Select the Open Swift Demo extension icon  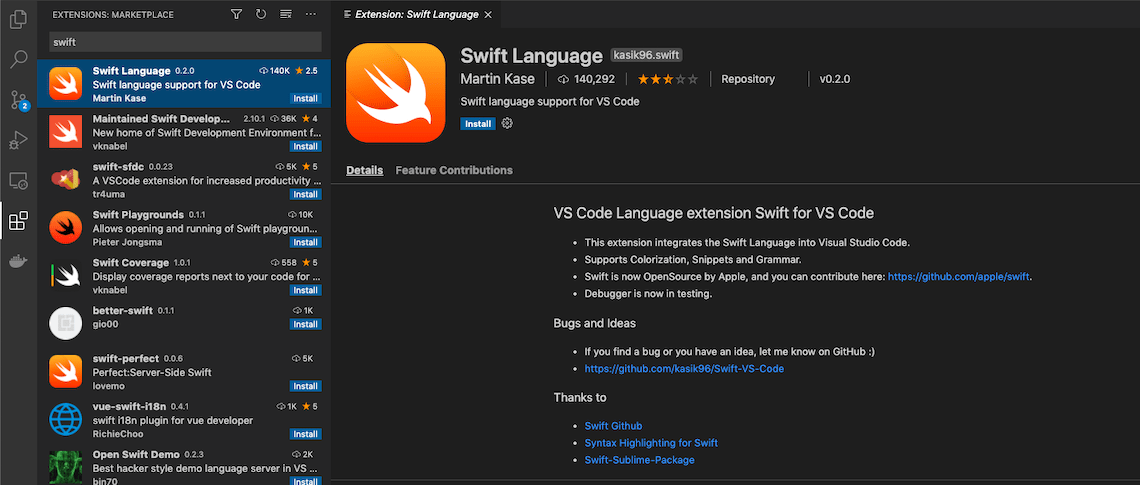pyautogui.click(x=65, y=468)
